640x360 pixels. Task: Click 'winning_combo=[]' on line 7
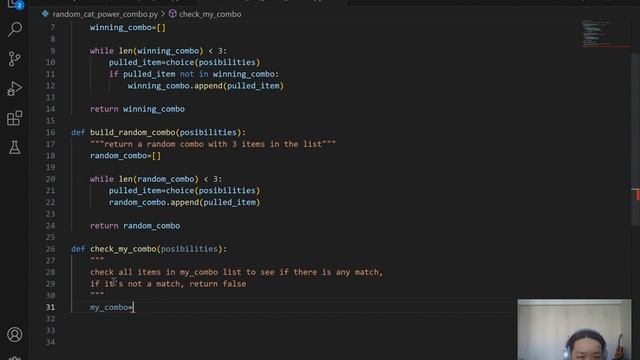(x=128, y=27)
